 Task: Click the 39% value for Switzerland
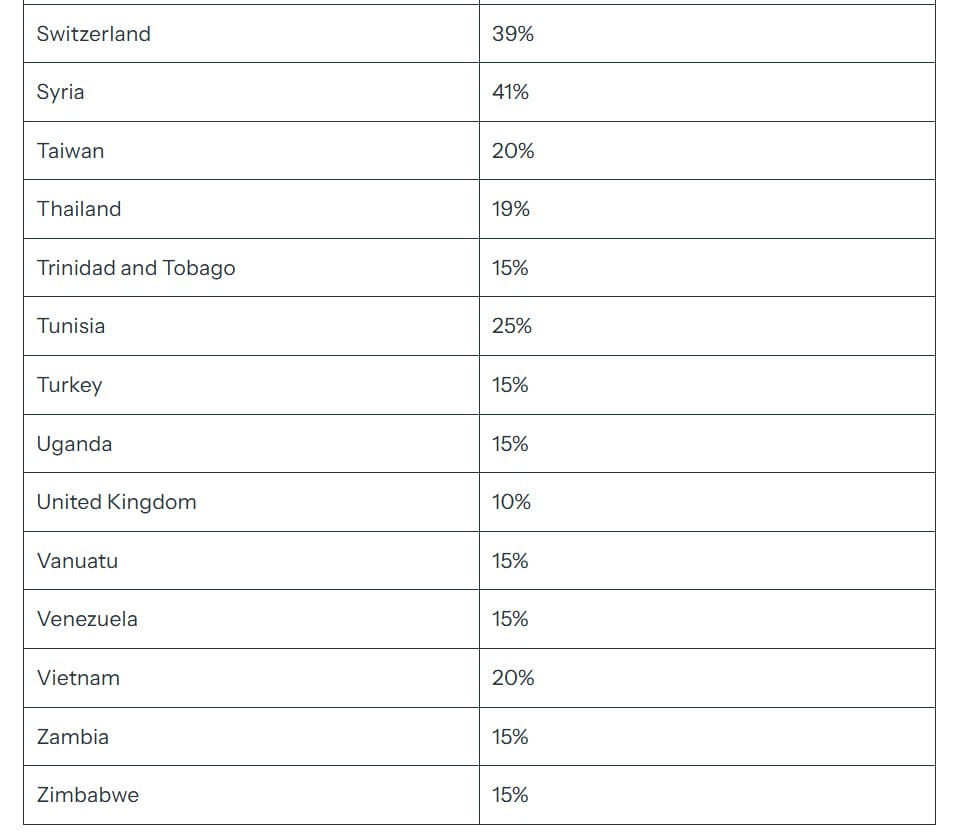[513, 34]
